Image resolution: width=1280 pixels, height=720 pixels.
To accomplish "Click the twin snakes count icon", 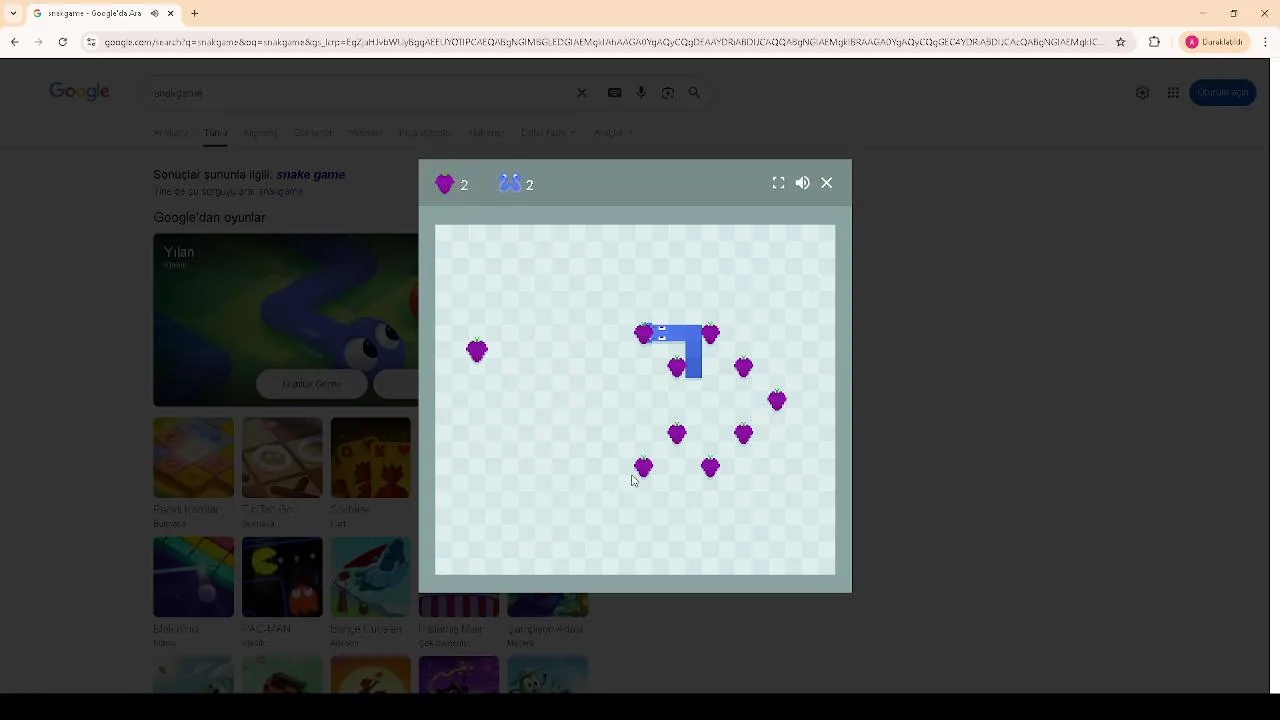I will 510,183.
